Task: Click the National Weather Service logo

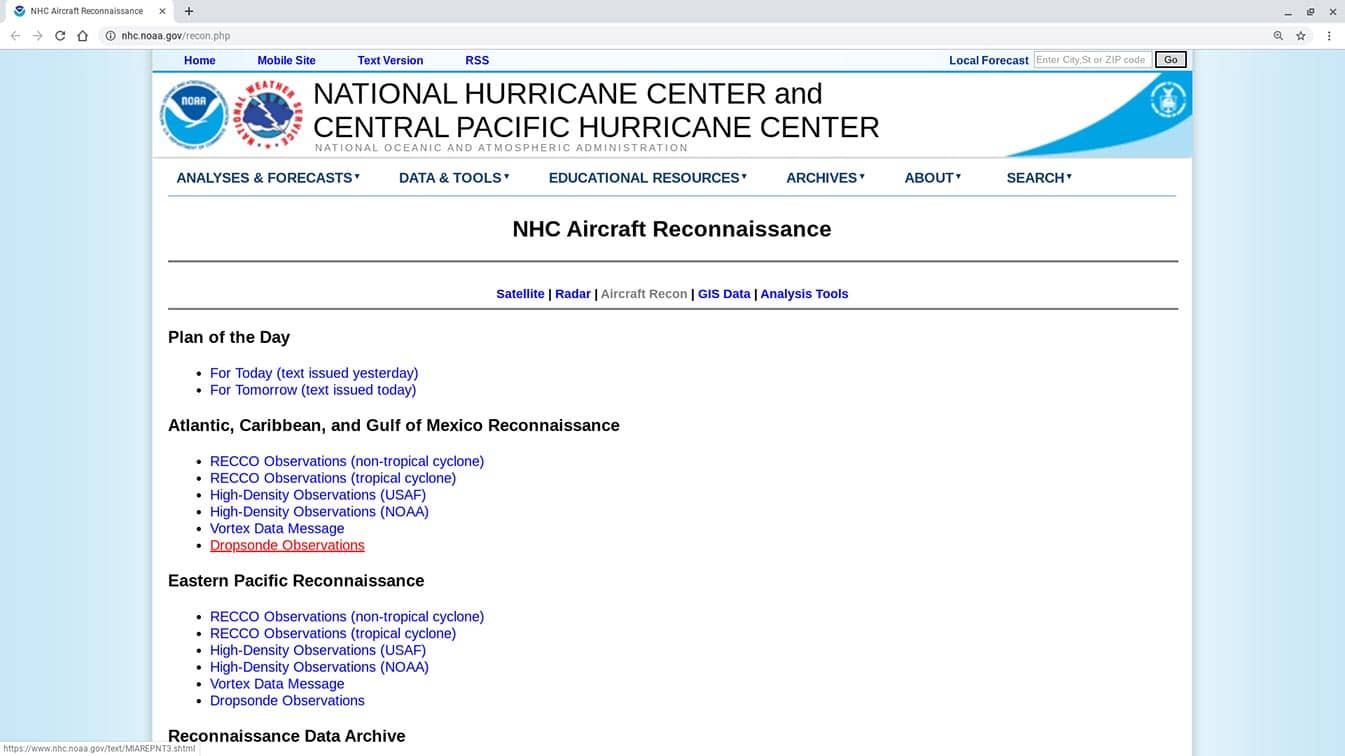Action: [x=268, y=114]
